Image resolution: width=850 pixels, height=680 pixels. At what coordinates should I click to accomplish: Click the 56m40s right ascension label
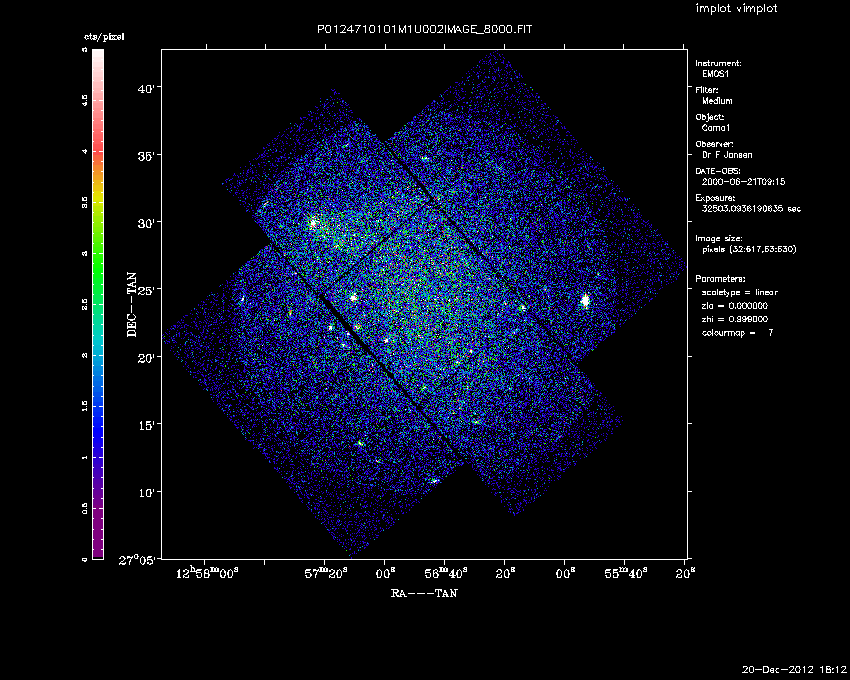click(446, 574)
